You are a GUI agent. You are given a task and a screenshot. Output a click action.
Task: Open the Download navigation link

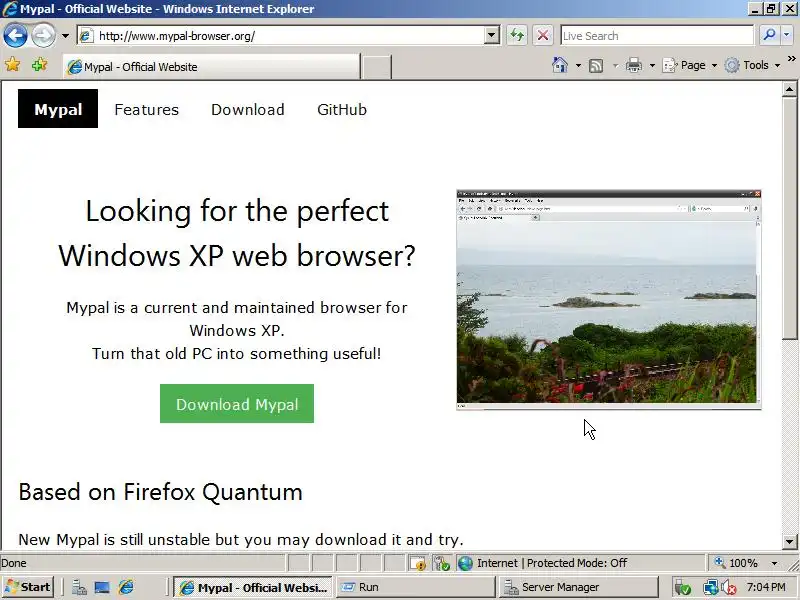(x=248, y=109)
